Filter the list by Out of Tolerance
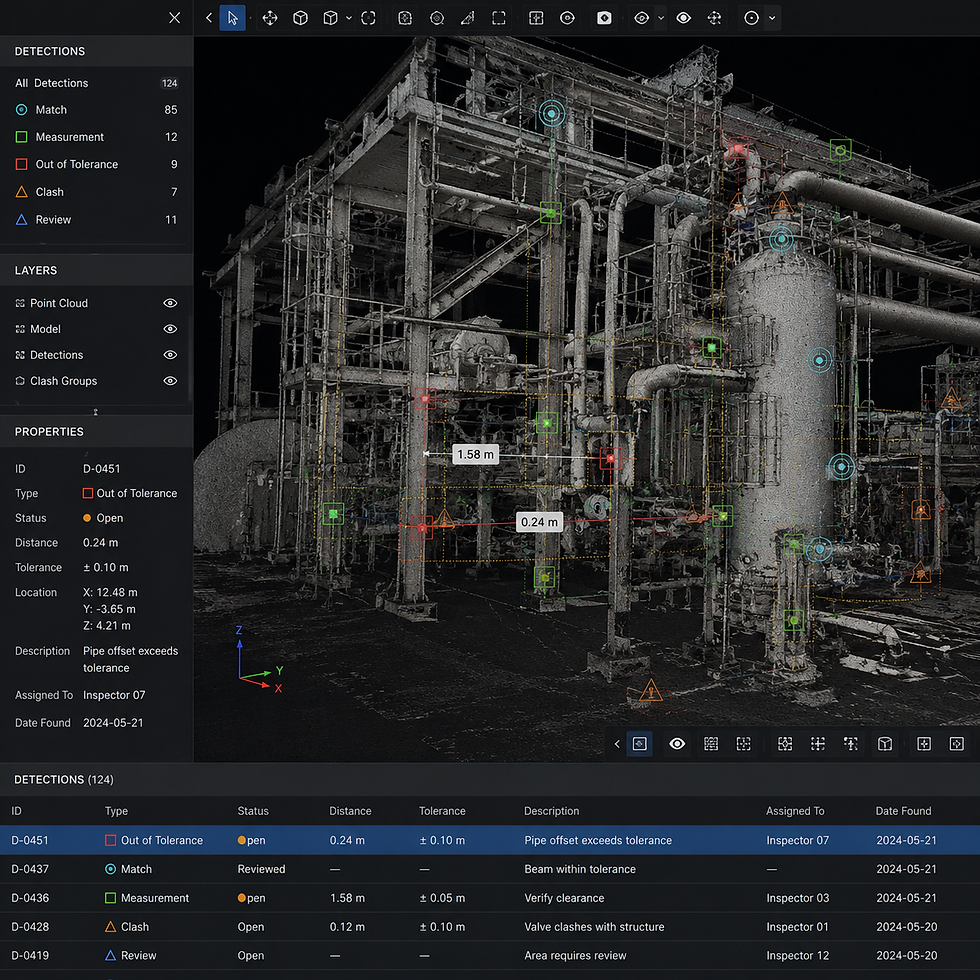This screenshot has width=980, height=980. click(x=96, y=164)
